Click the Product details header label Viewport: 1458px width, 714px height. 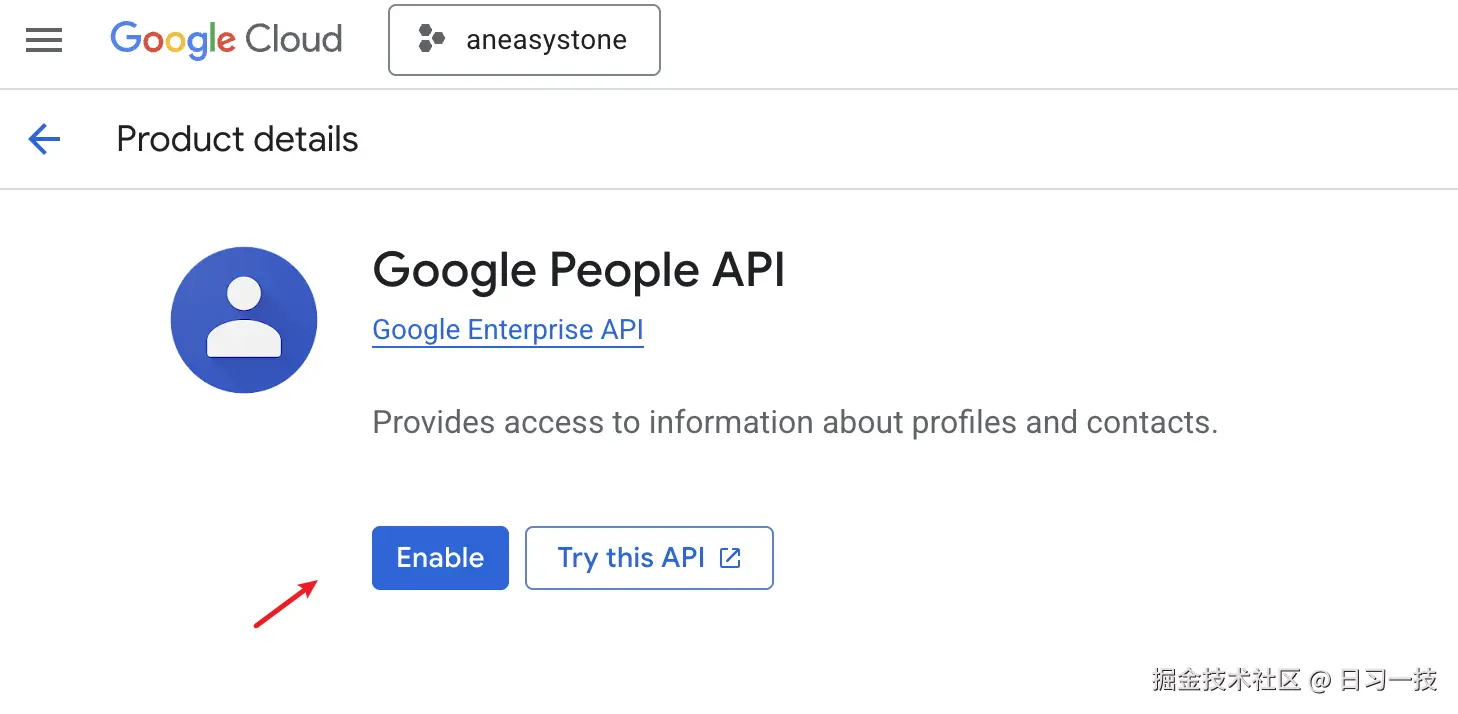click(x=236, y=139)
